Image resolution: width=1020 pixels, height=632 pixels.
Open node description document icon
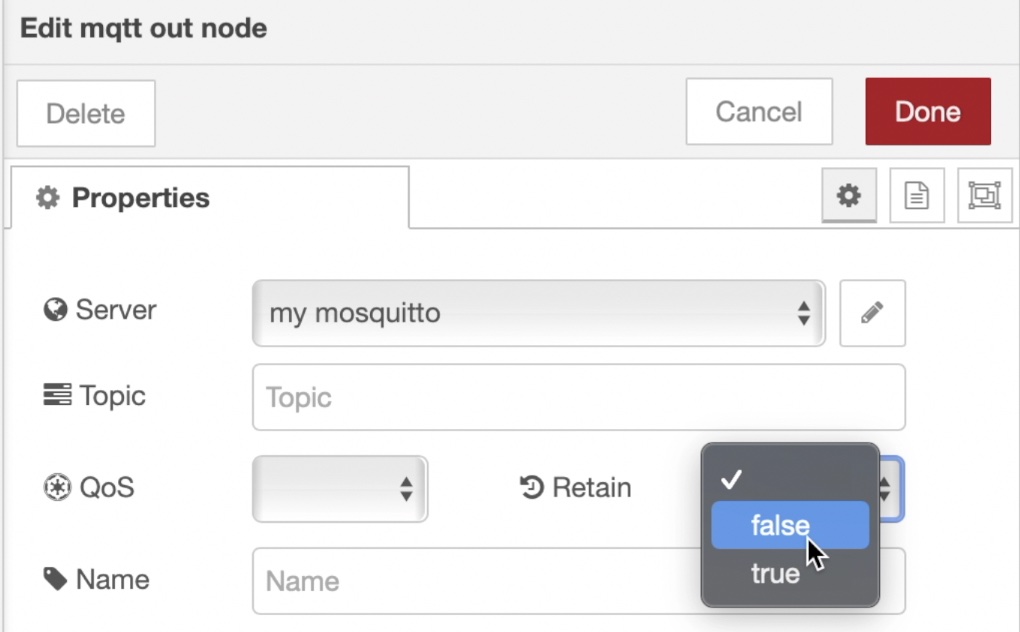point(917,196)
